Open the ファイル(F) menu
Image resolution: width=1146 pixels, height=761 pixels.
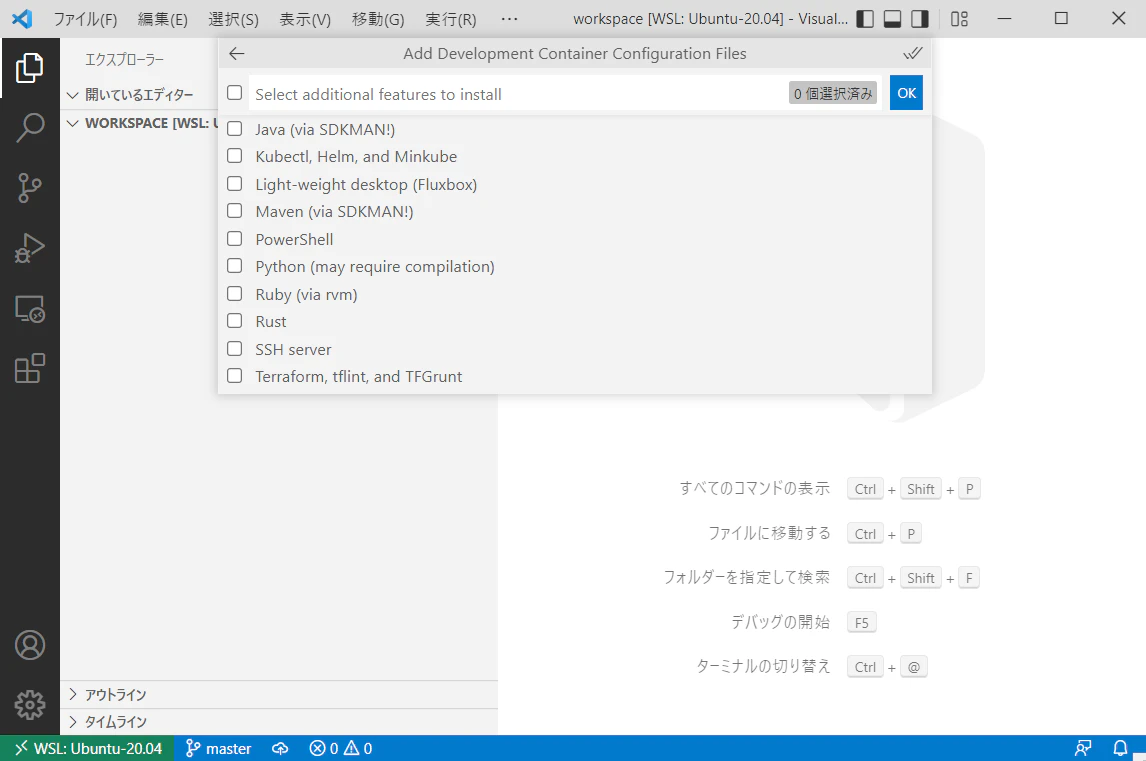tap(86, 19)
